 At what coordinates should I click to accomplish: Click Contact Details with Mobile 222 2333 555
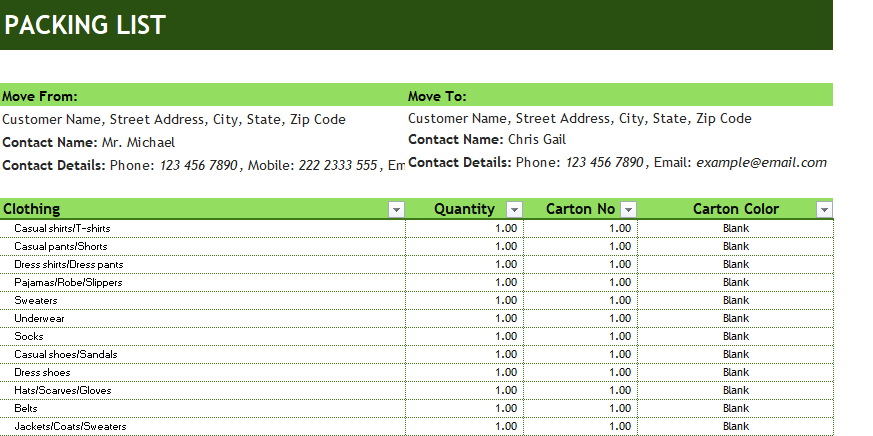[x=203, y=165]
